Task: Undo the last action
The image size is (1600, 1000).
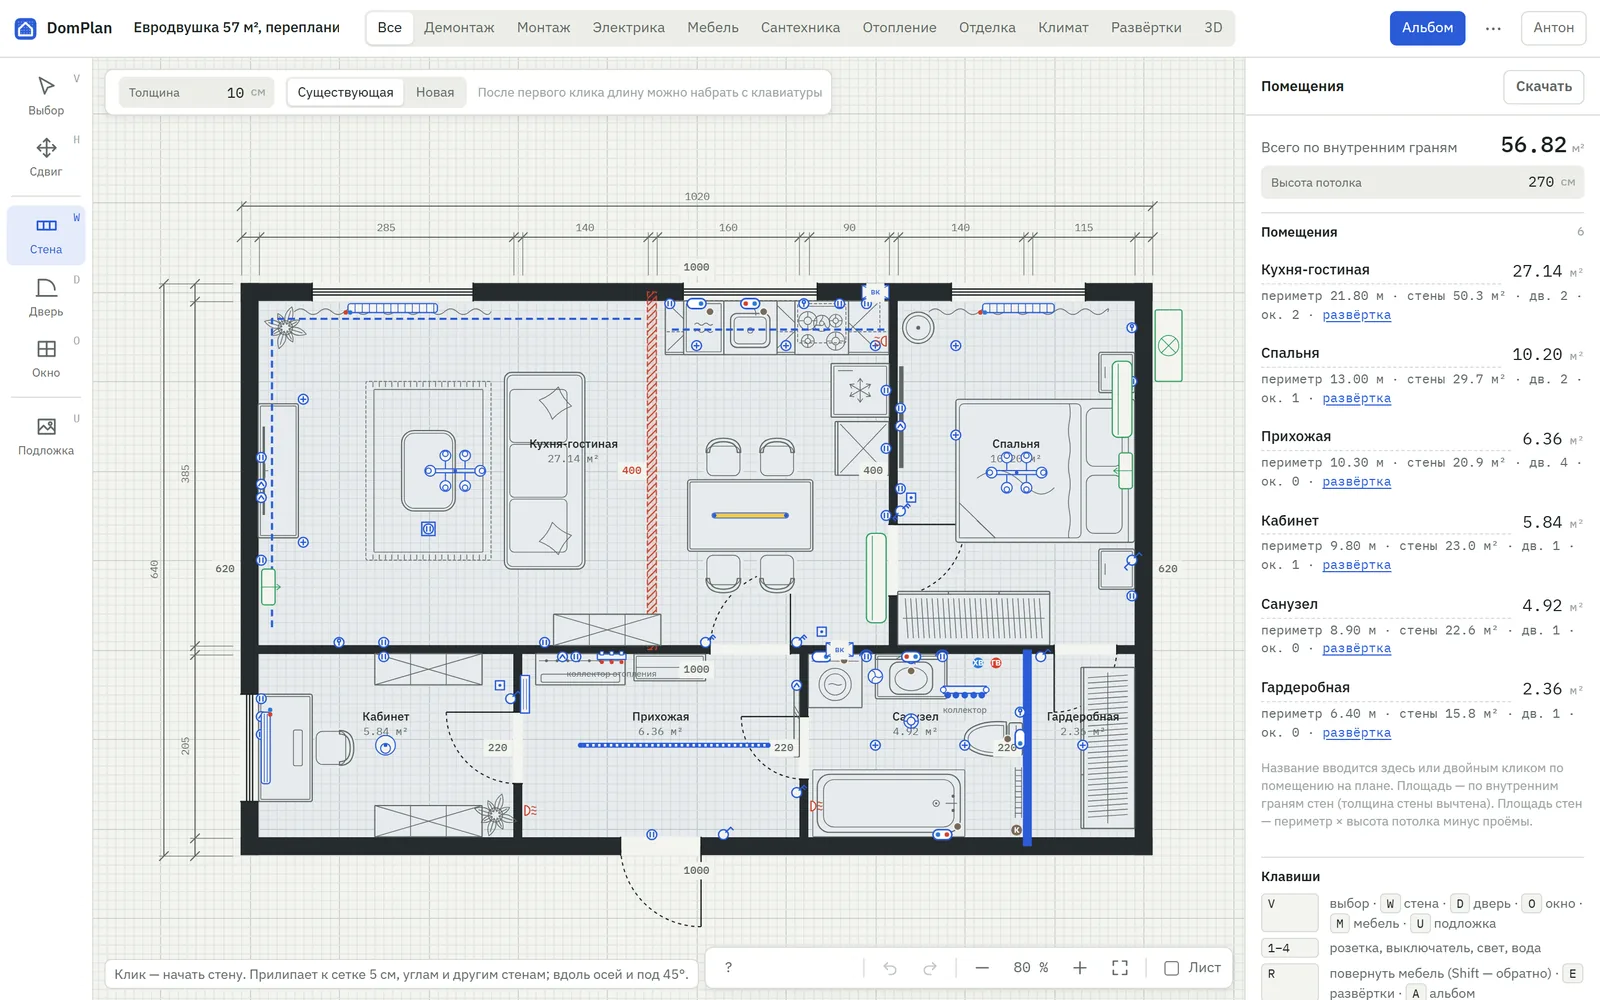Action: 890,968
